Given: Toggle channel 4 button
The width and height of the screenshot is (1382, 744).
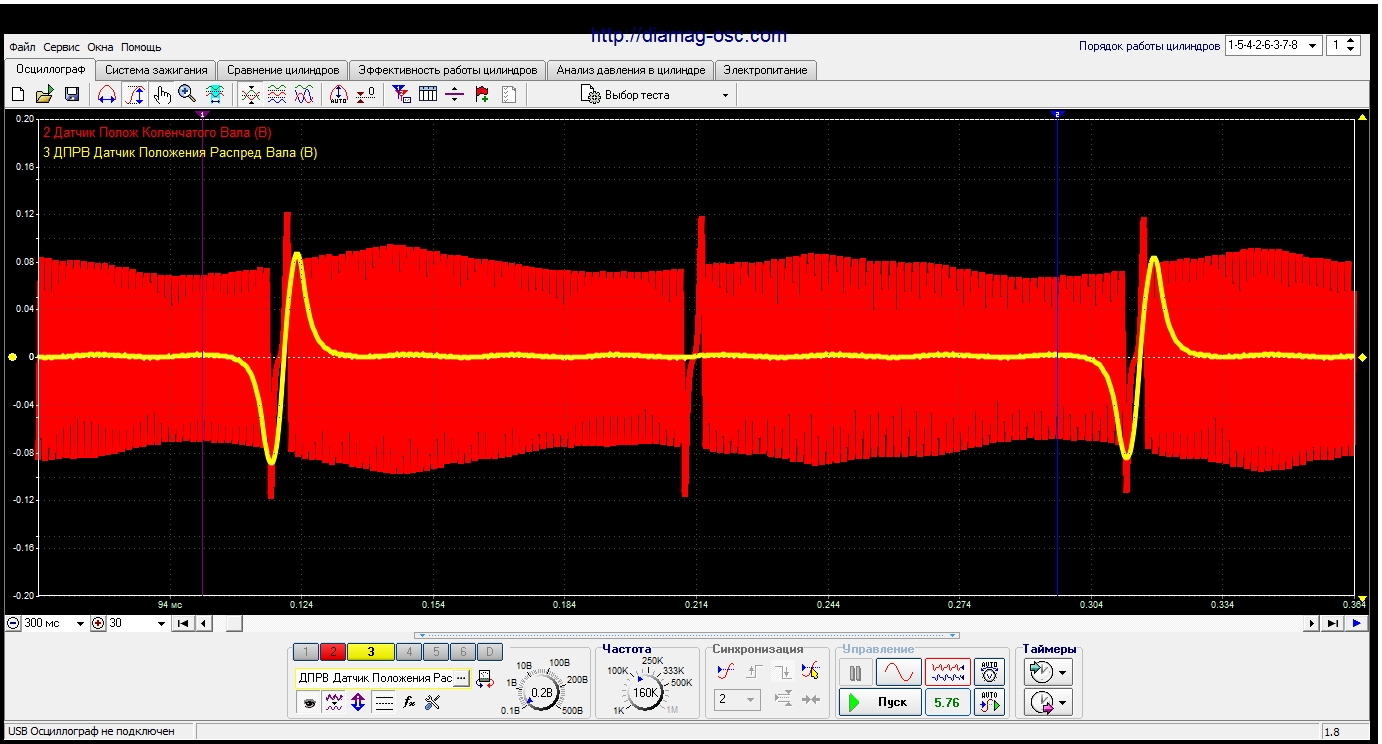Looking at the screenshot, I should 408,652.
